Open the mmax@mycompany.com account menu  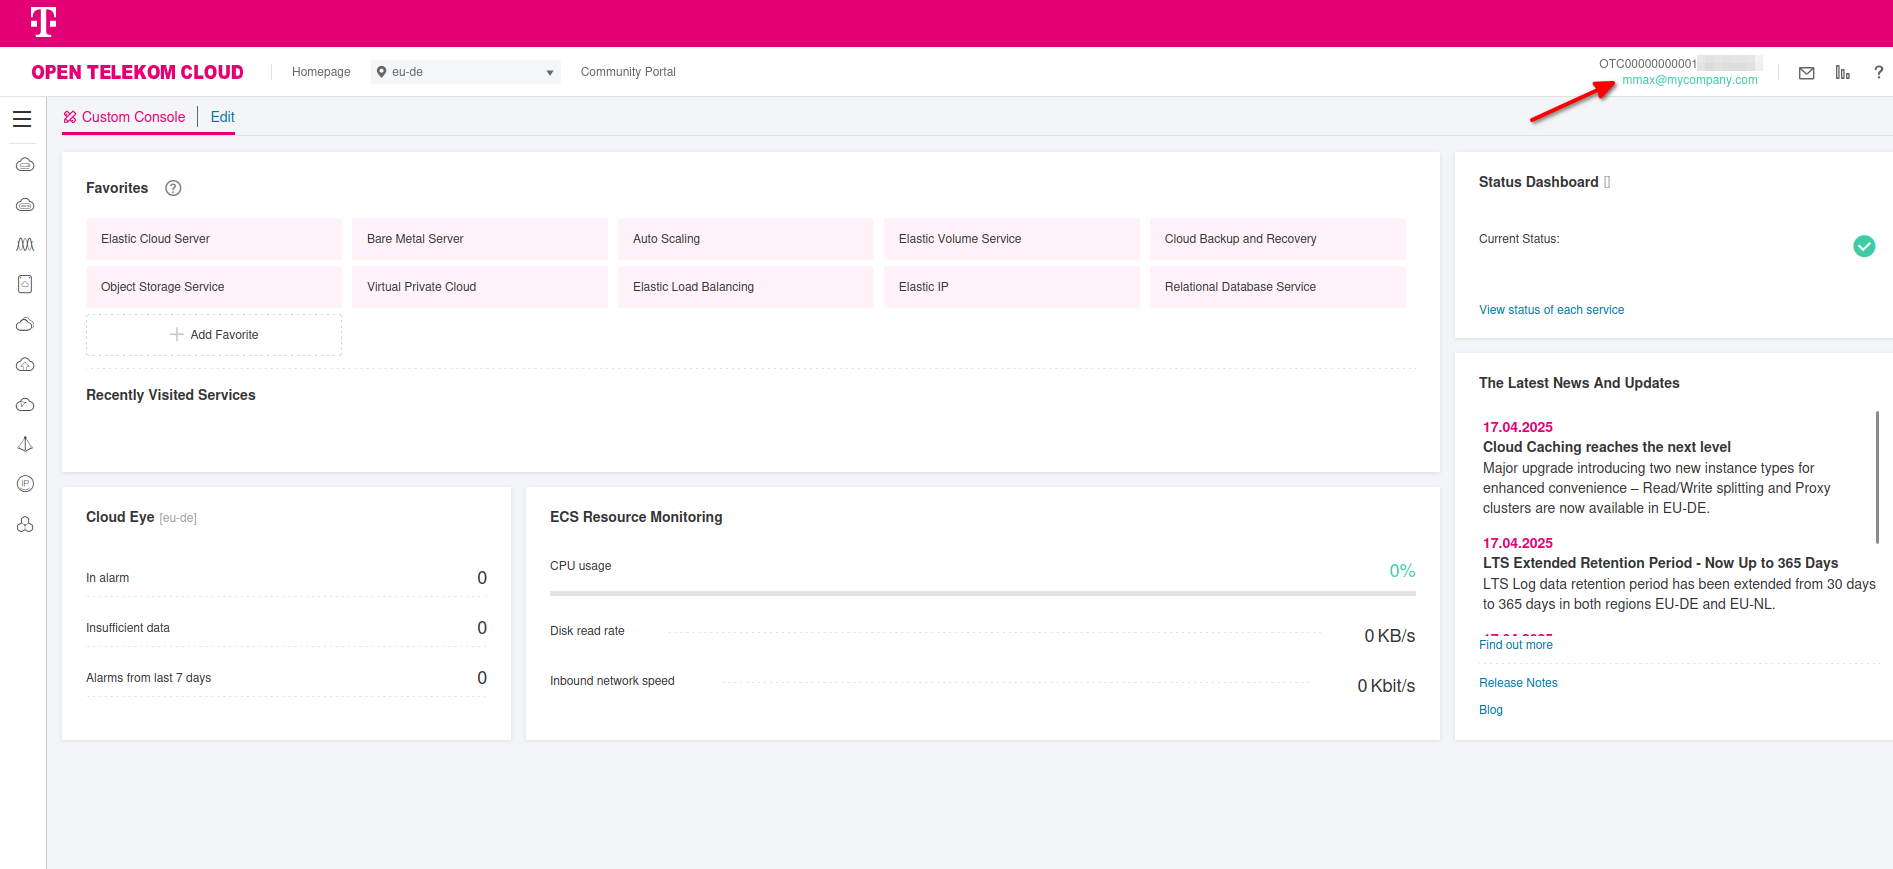(x=1689, y=80)
